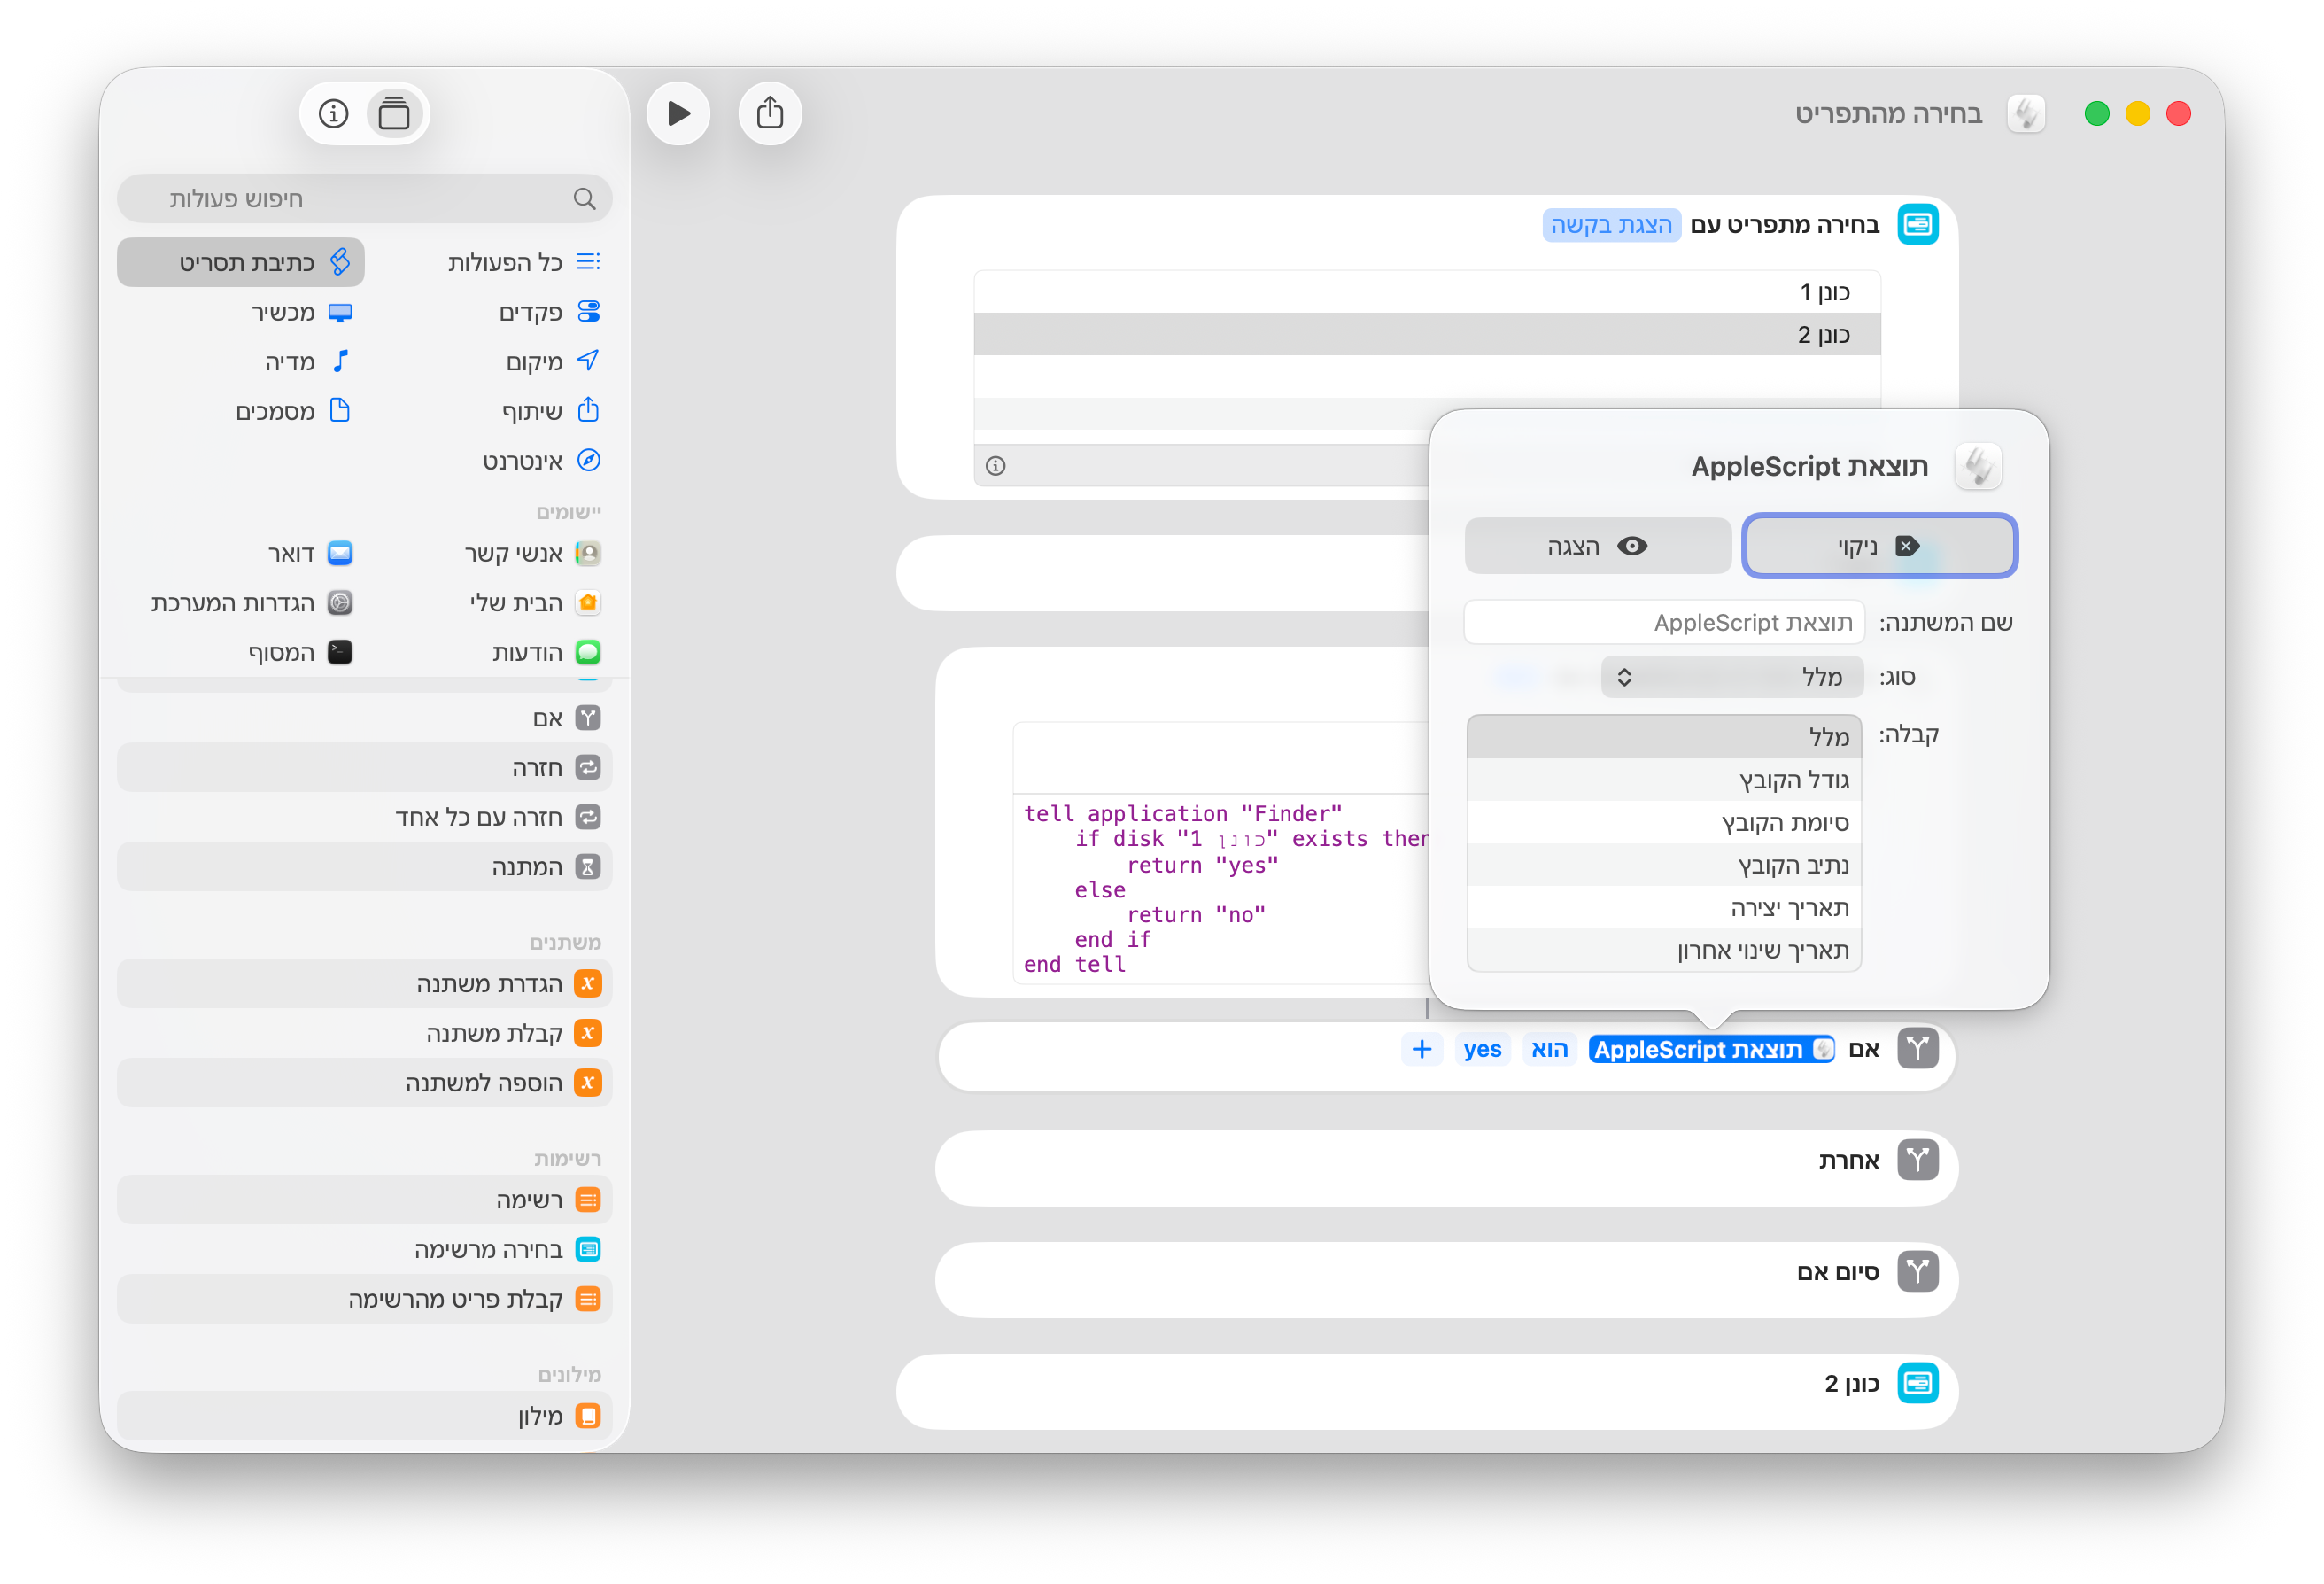The height and width of the screenshot is (1584, 2324).
Task: Click the plus button in the If action
Action: (x=1421, y=1049)
